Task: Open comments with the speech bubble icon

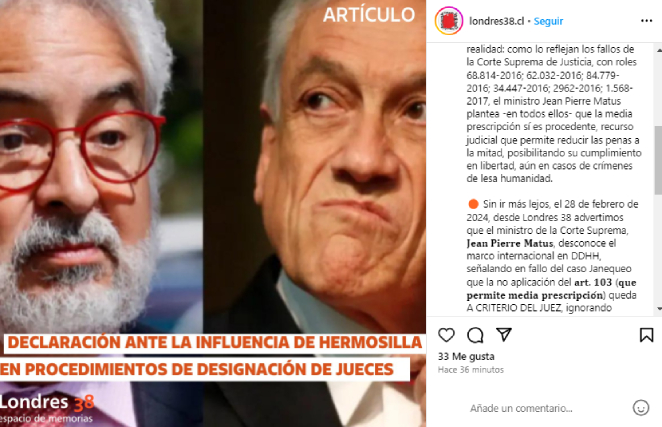Action: click(475, 335)
